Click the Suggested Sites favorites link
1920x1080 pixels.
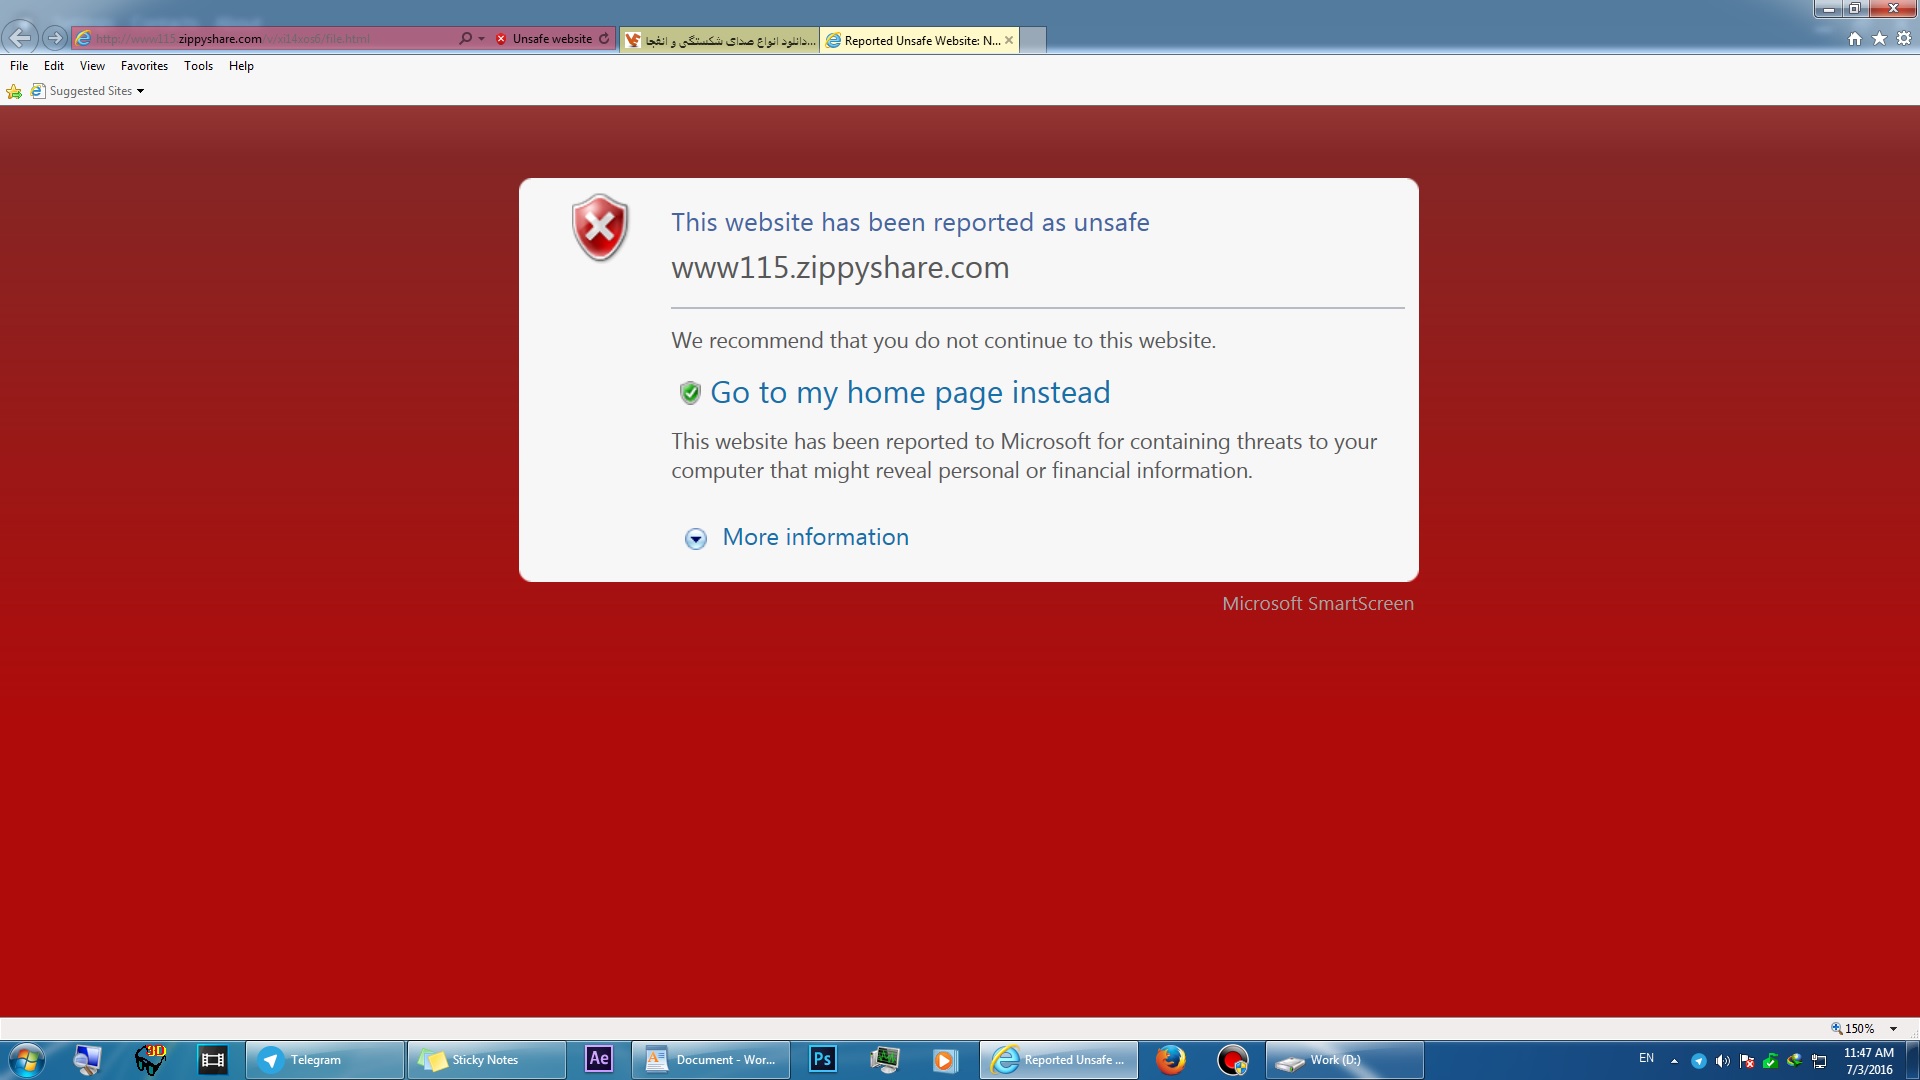82,91
